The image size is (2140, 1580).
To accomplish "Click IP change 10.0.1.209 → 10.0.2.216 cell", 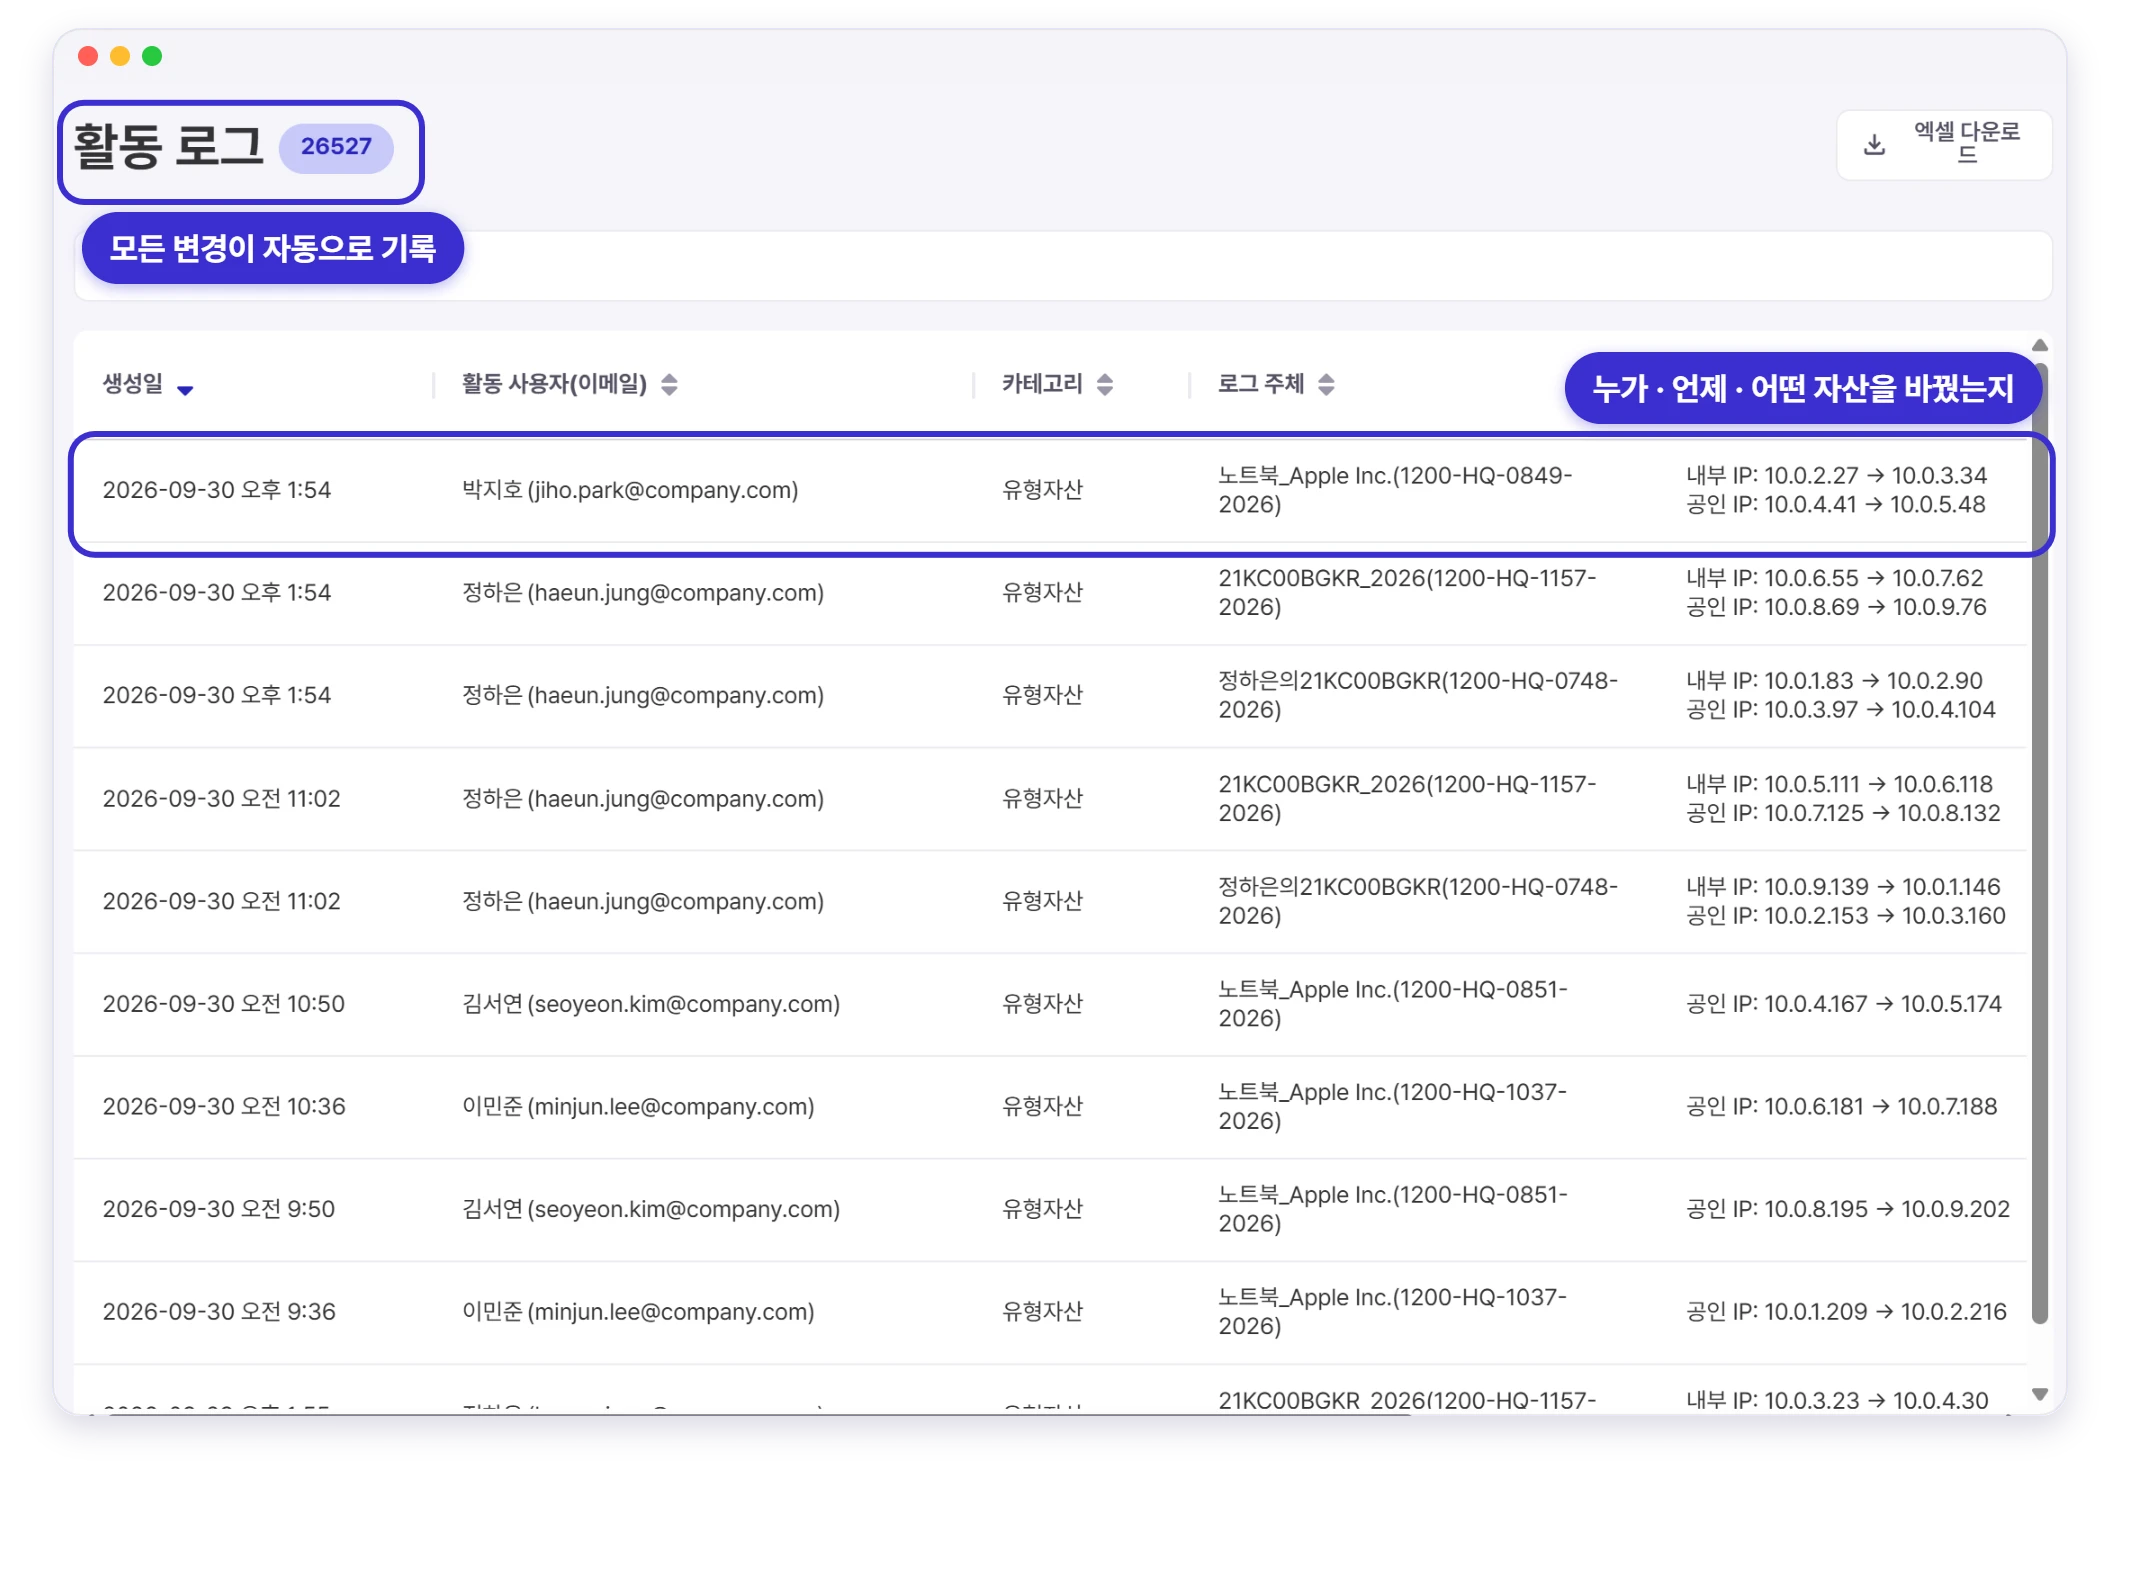I will pyautogui.click(x=1846, y=1312).
